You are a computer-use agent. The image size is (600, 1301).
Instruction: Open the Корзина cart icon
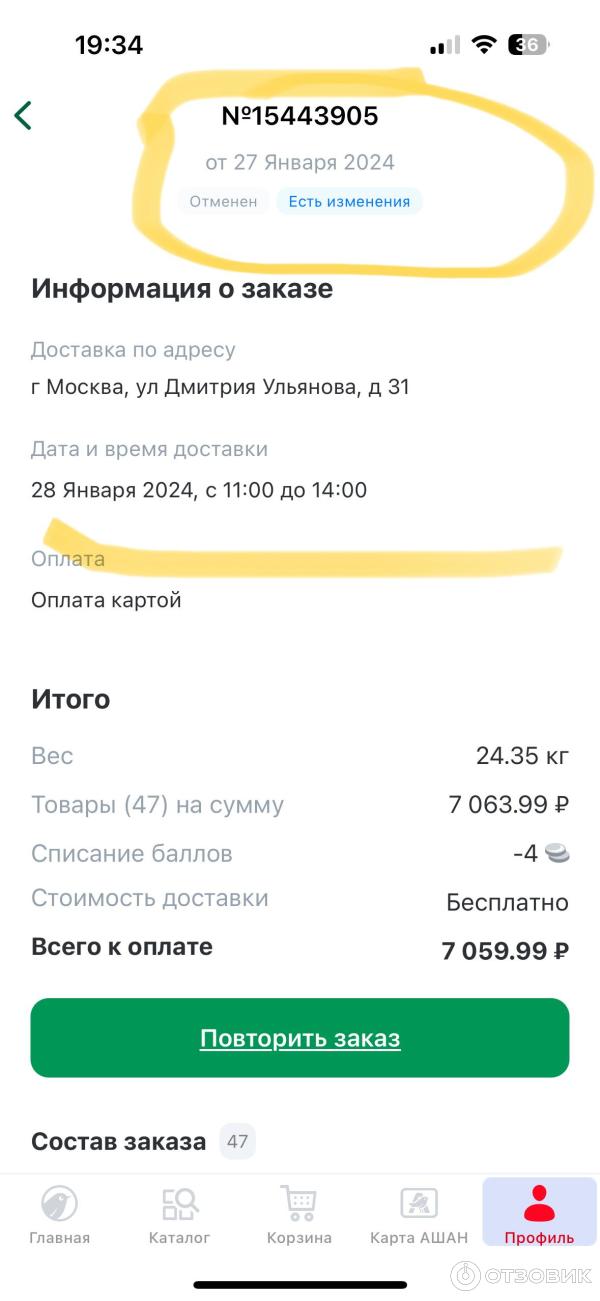[x=299, y=1202]
